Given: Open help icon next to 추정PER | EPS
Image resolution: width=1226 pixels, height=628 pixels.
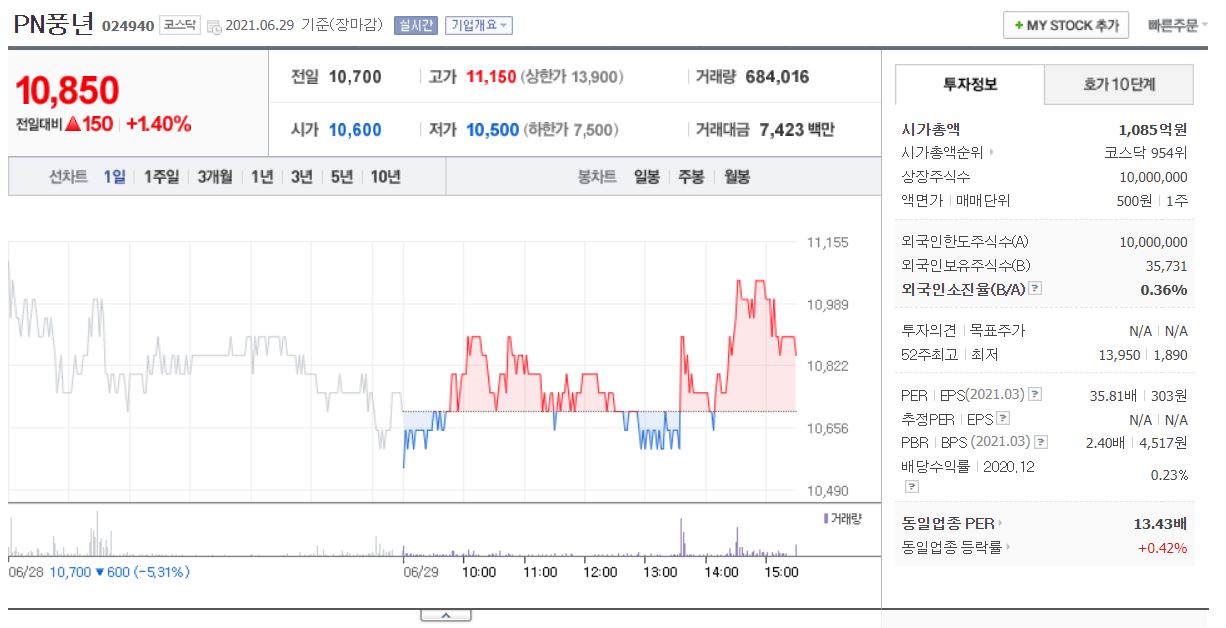Looking at the screenshot, I should tap(1003, 419).
